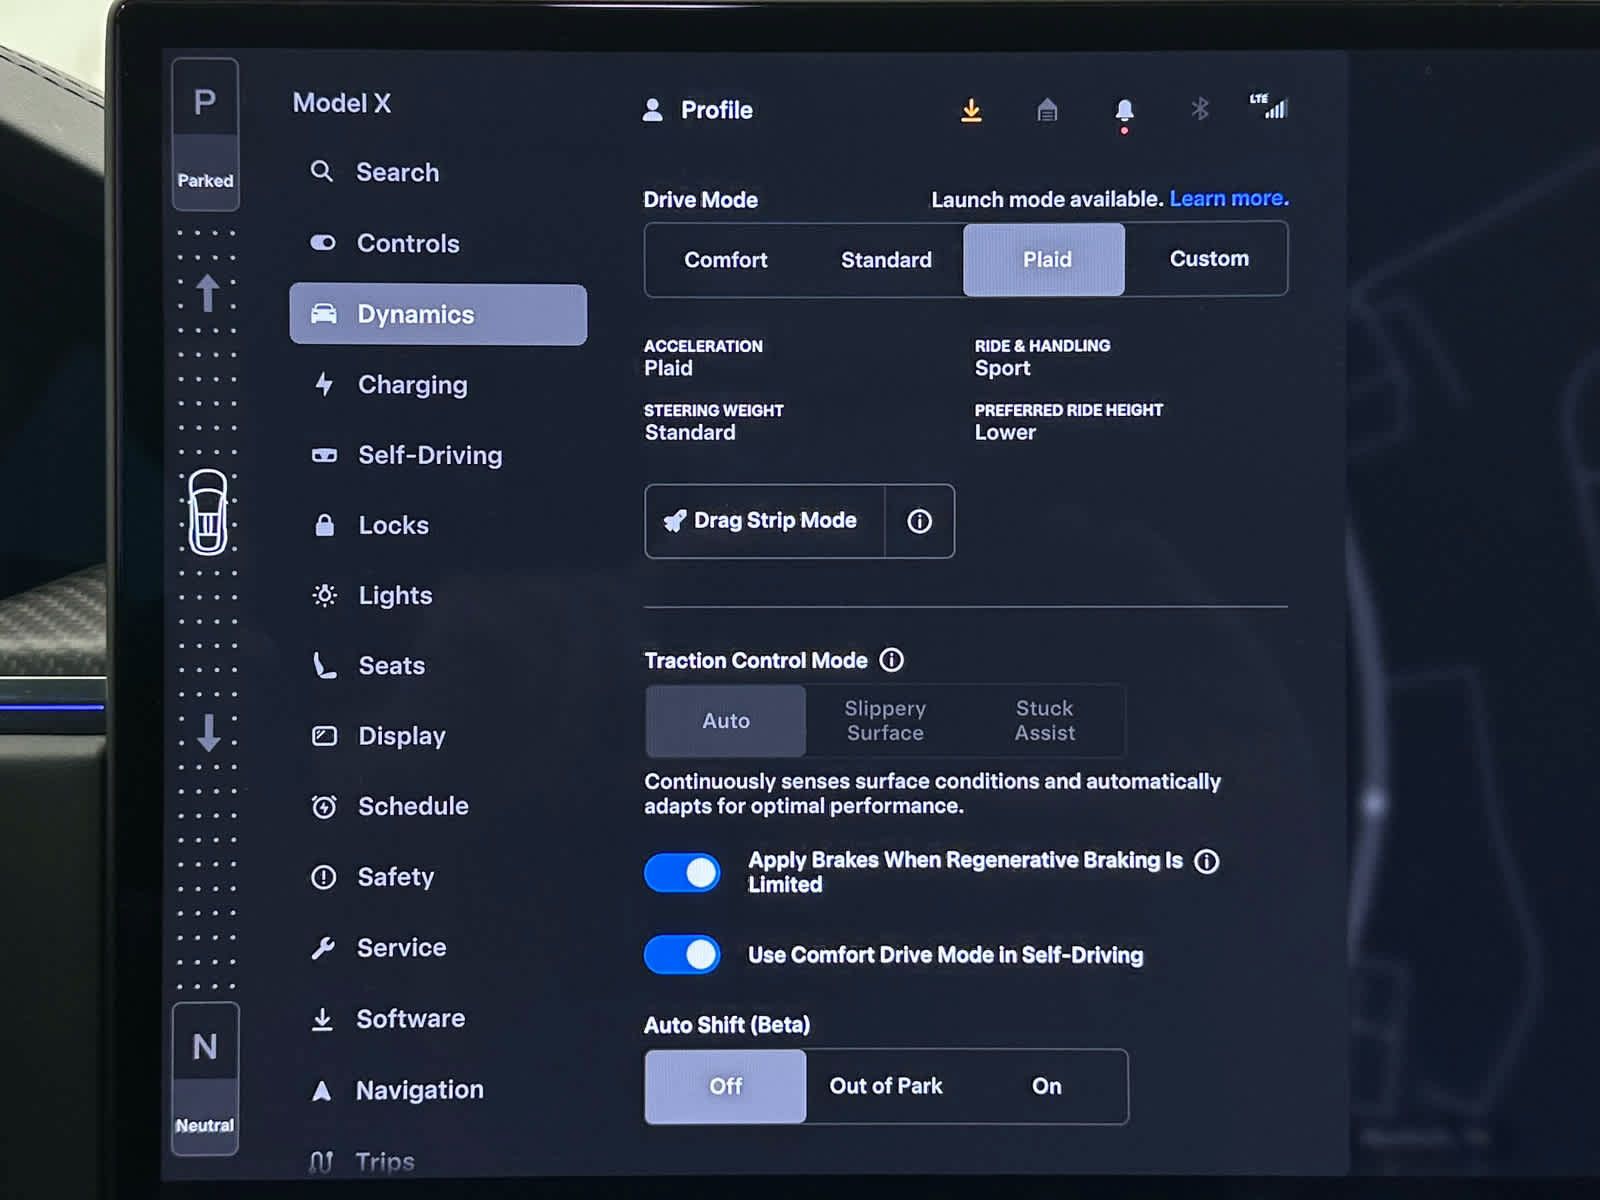The height and width of the screenshot is (1200, 1600).
Task: Open the Search menu item
Action: point(438,173)
